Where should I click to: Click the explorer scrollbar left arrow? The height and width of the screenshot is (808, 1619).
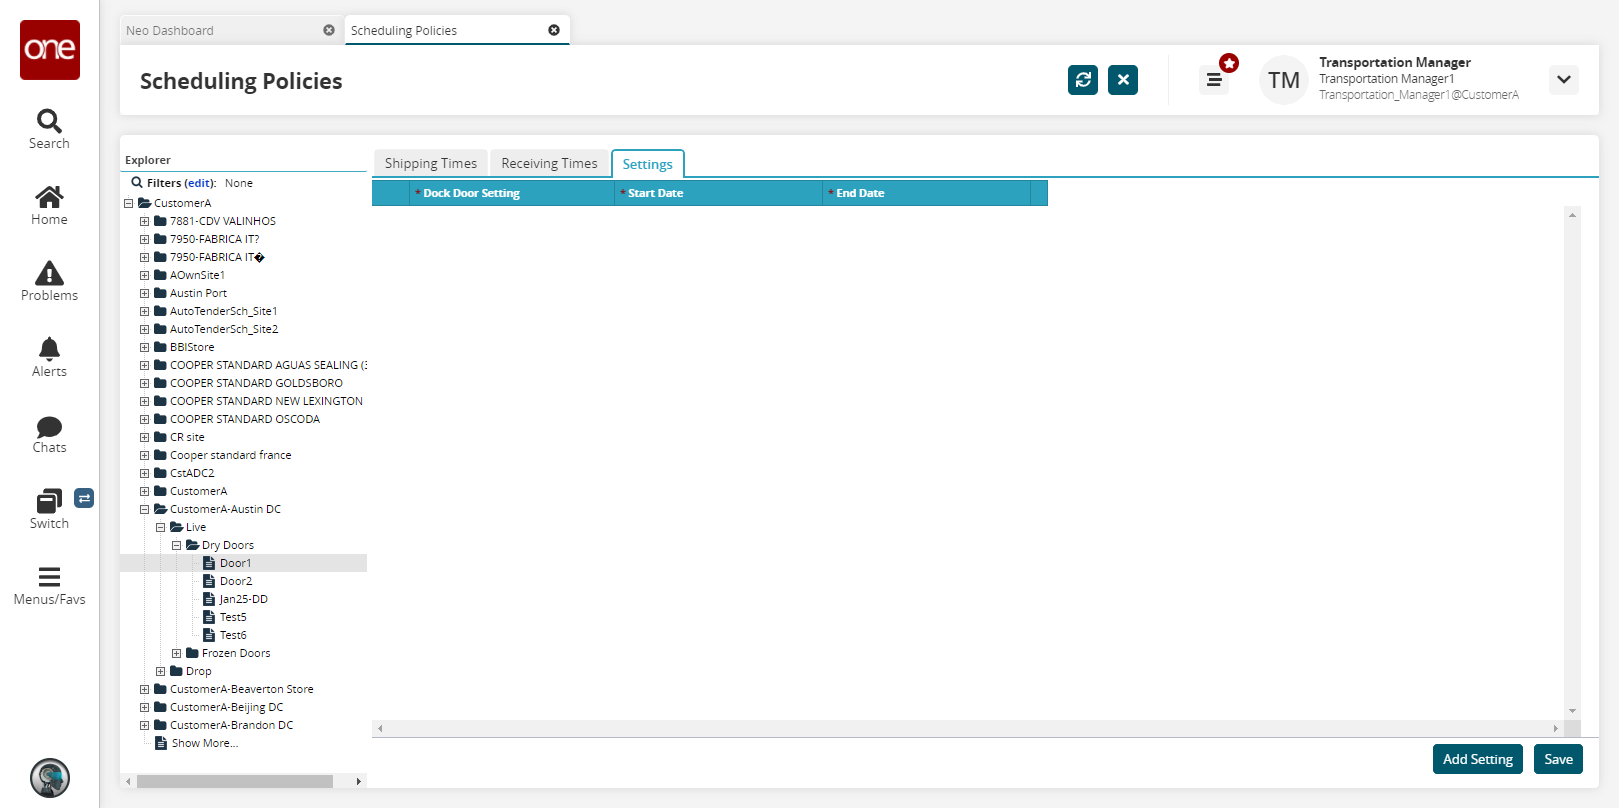click(x=128, y=781)
